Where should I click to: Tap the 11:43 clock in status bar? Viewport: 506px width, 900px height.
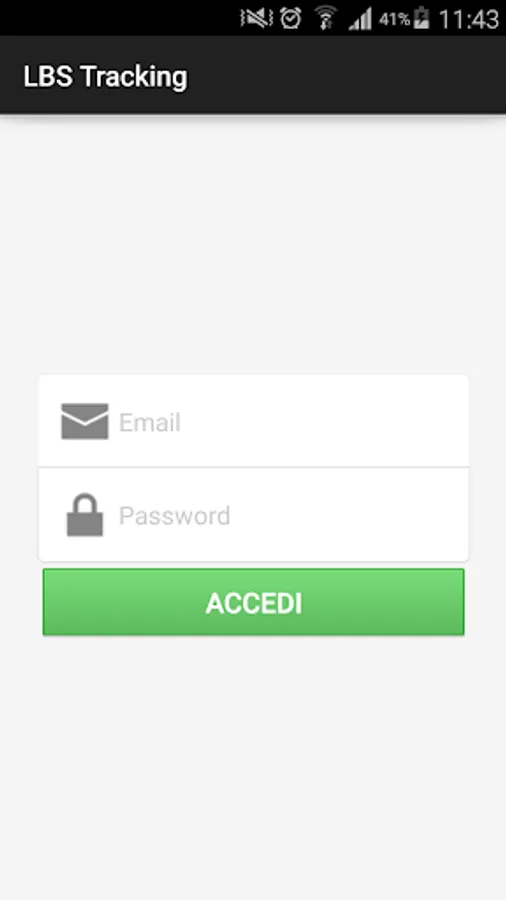coord(469,20)
